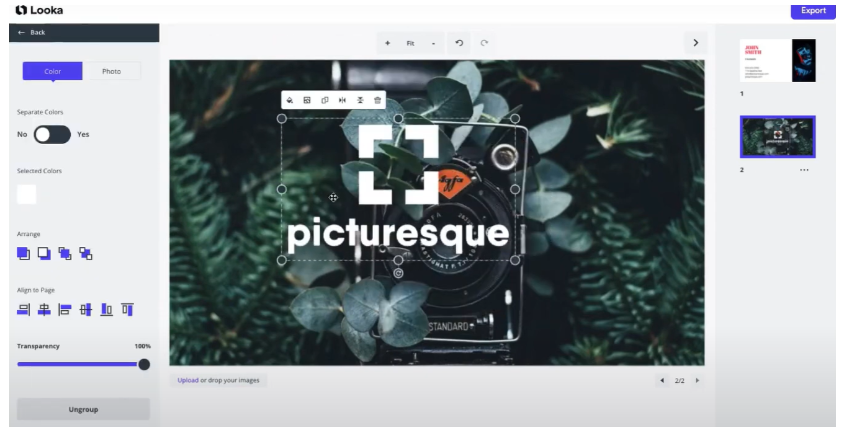Viewport: 842px width, 431px height.
Task: Click the second Align to Page icon
Action: 44,310
